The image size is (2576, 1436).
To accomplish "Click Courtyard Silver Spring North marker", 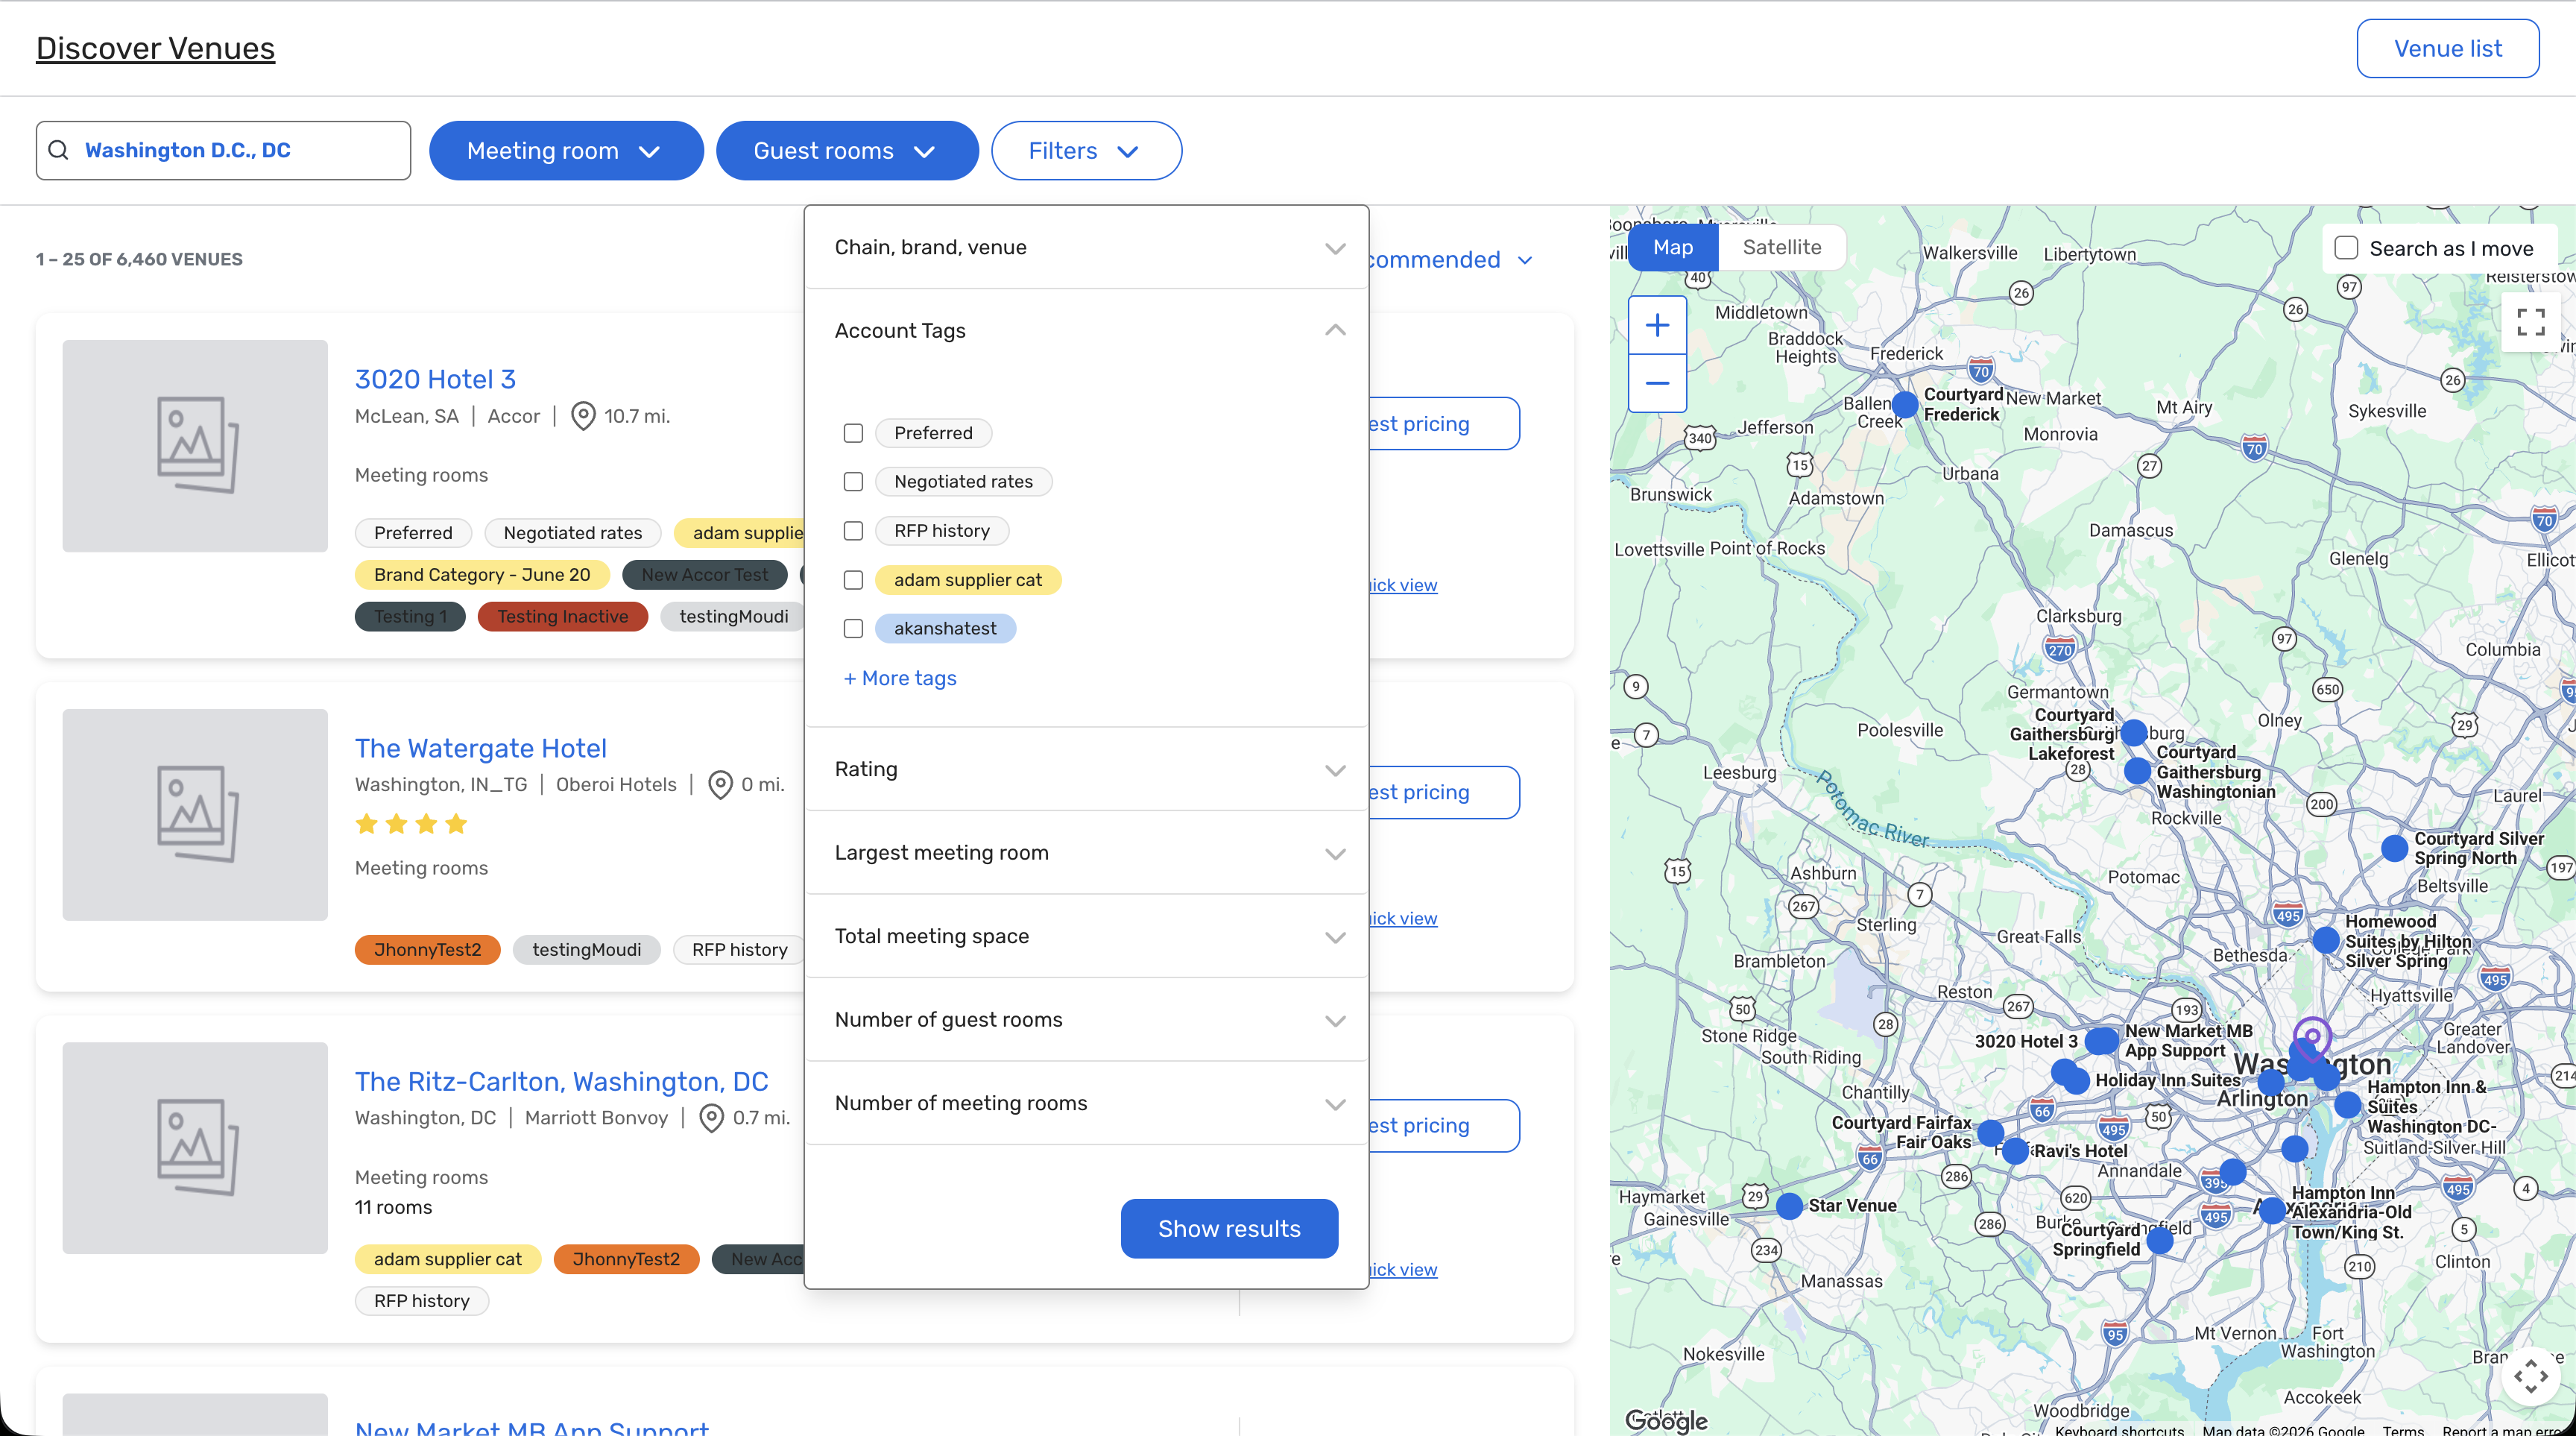I will pyautogui.click(x=2394, y=848).
